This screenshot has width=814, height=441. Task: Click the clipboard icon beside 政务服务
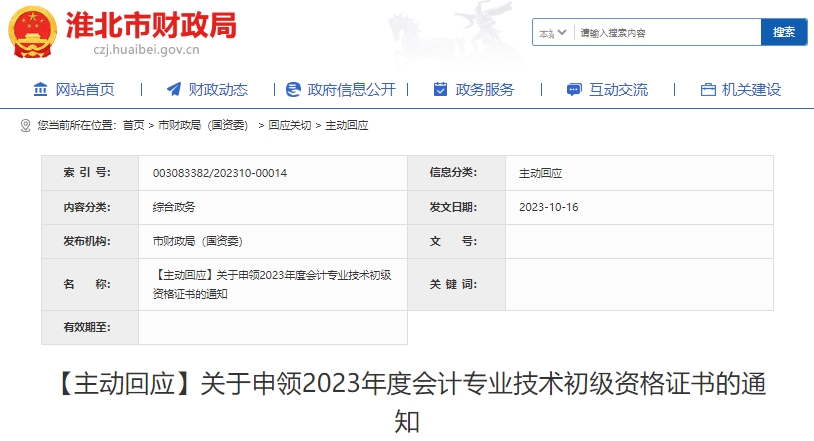(440, 90)
